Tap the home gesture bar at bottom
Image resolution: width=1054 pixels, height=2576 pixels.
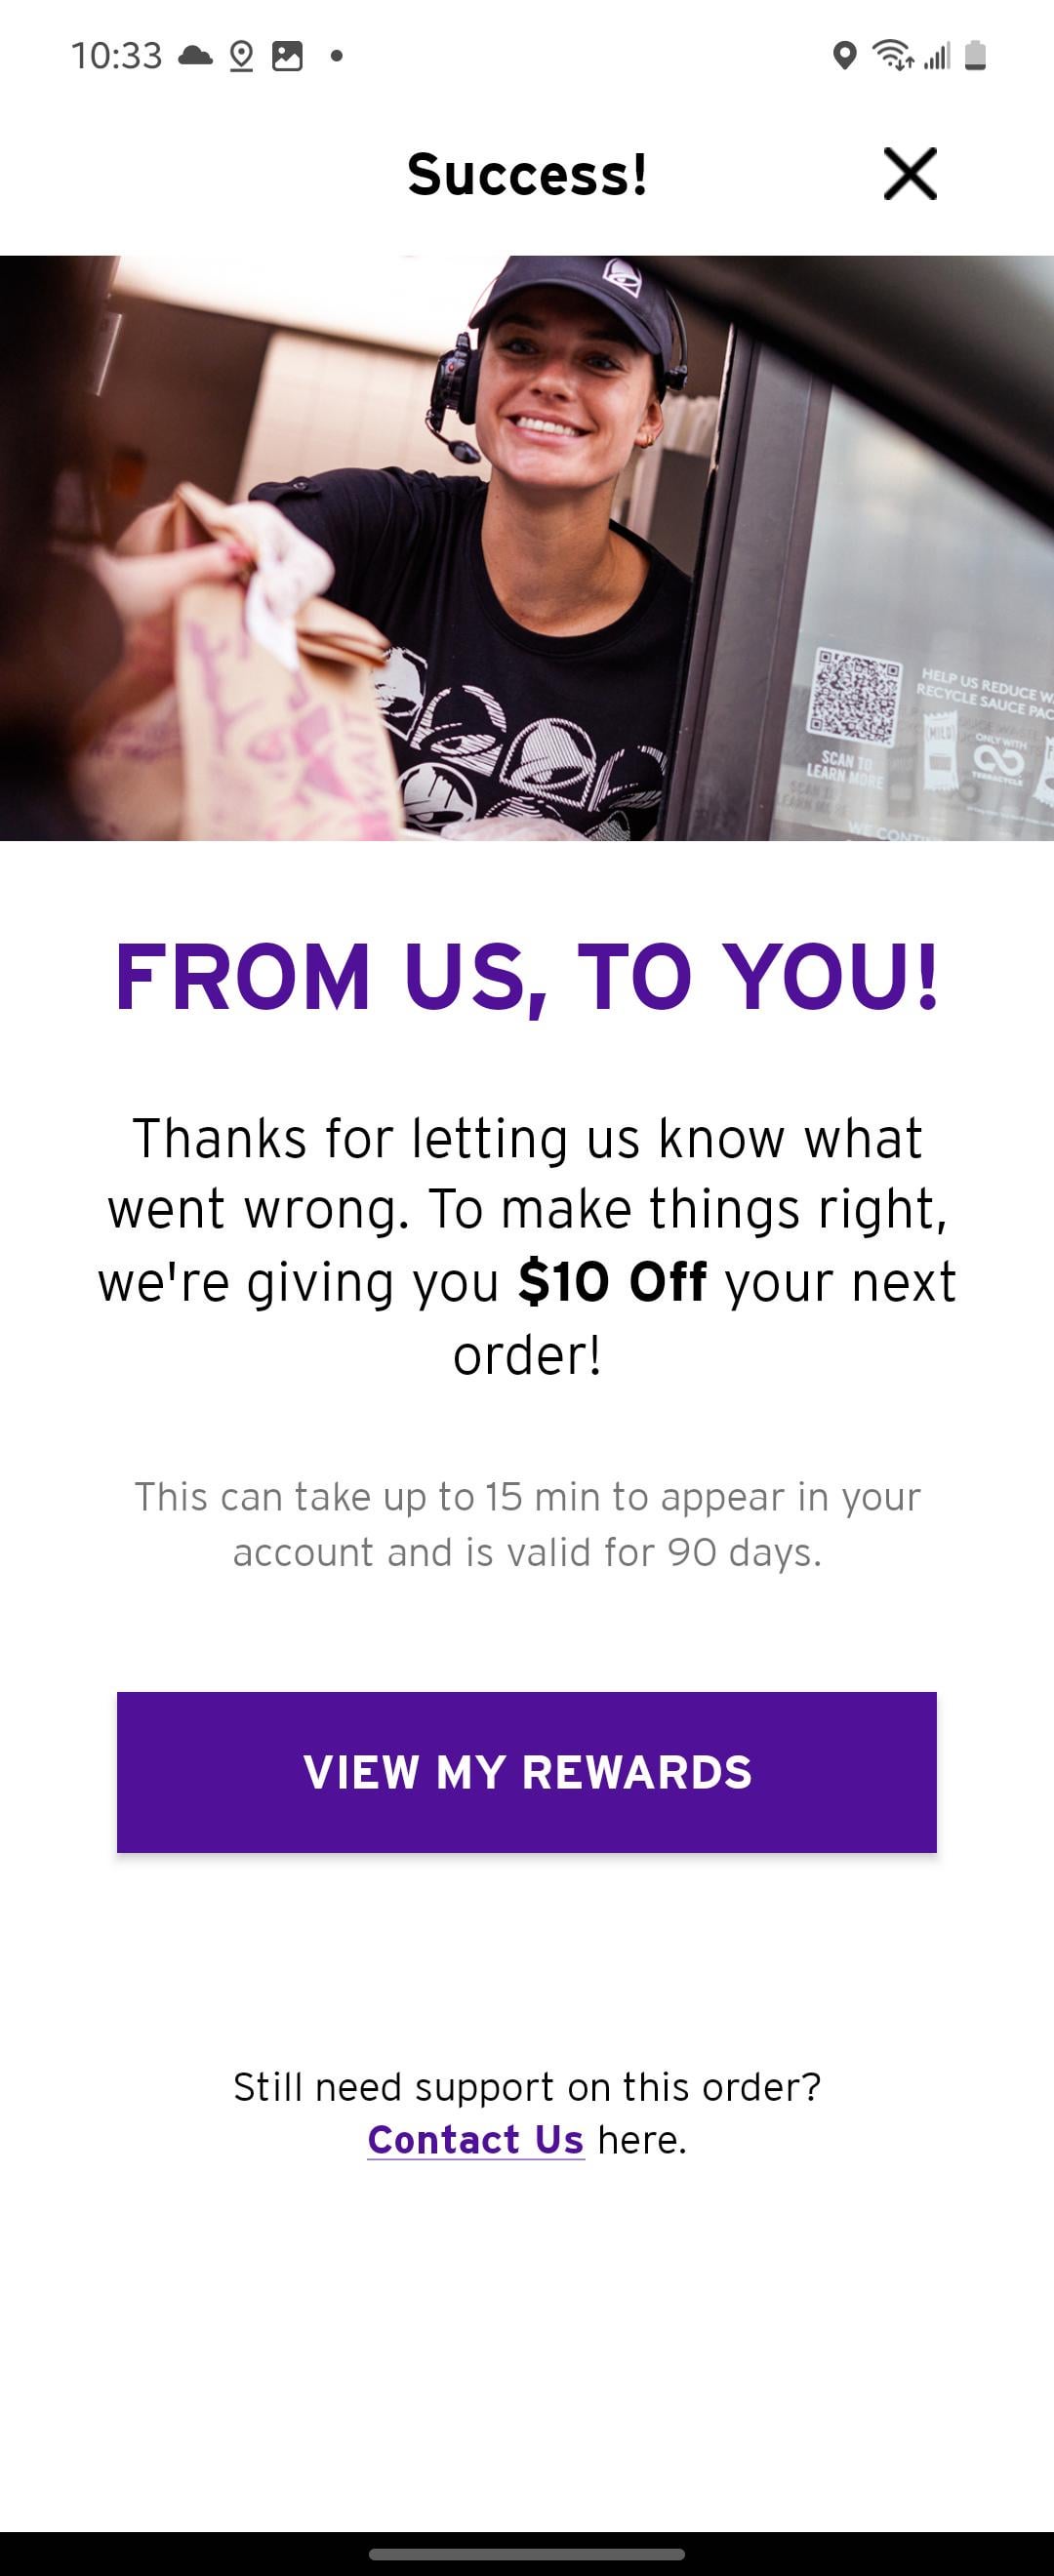point(527,2554)
